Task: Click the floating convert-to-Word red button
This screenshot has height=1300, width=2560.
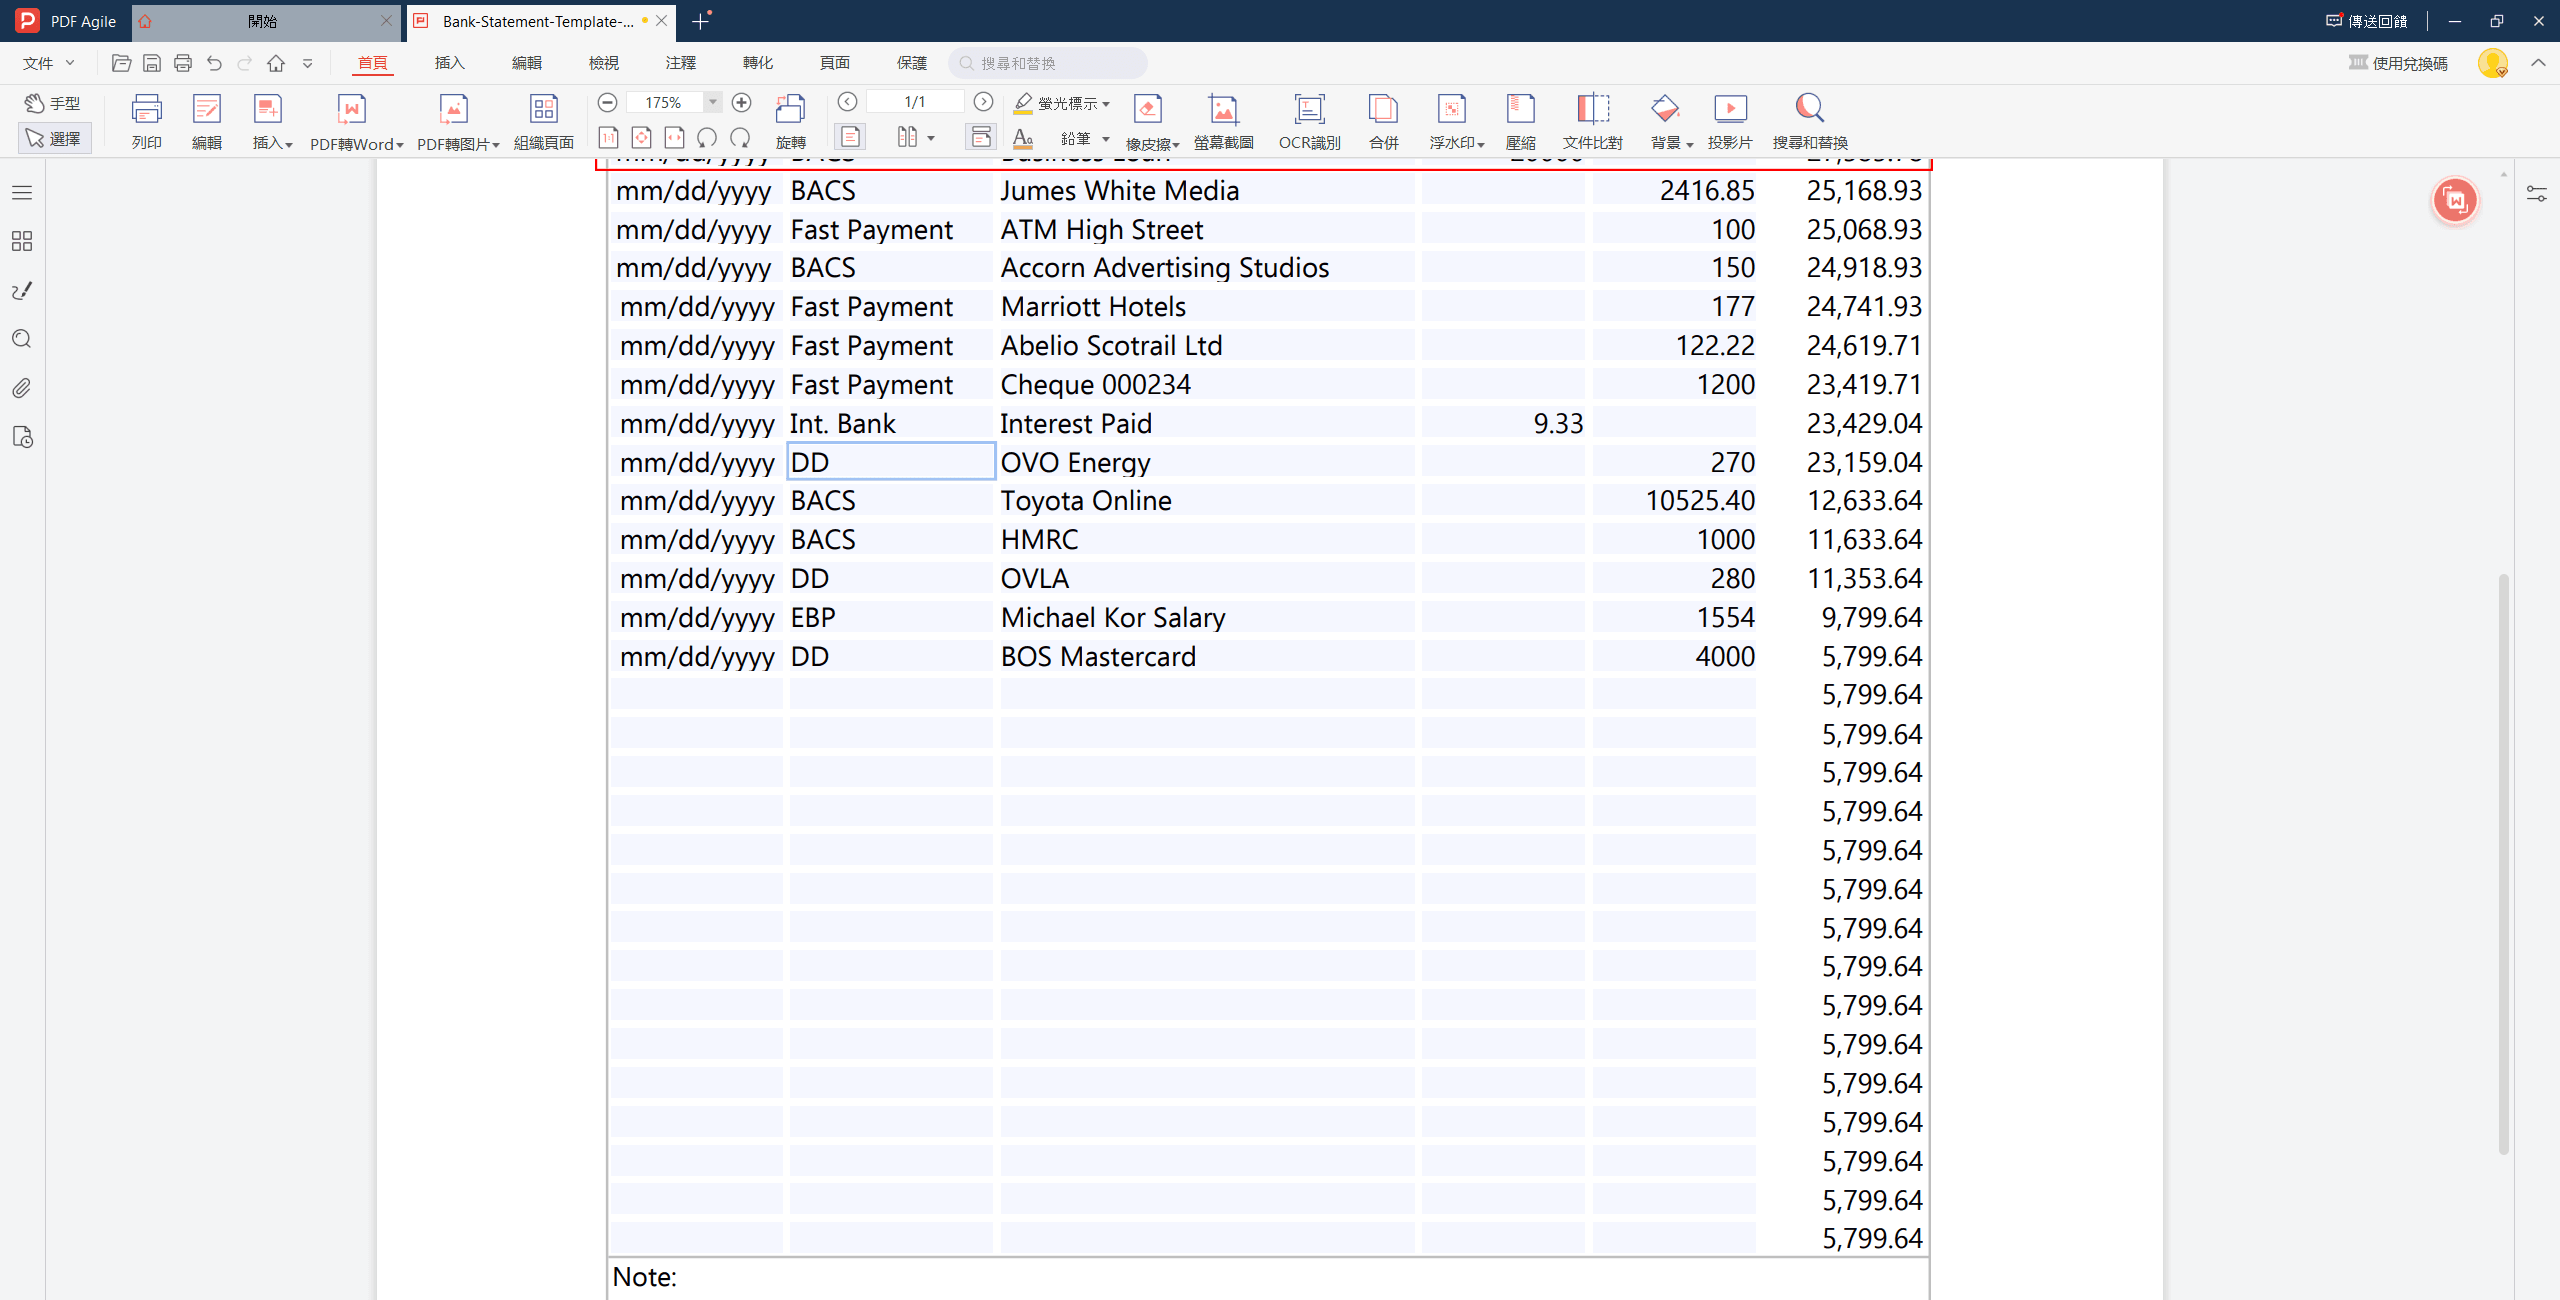Action: tap(2455, 201)
